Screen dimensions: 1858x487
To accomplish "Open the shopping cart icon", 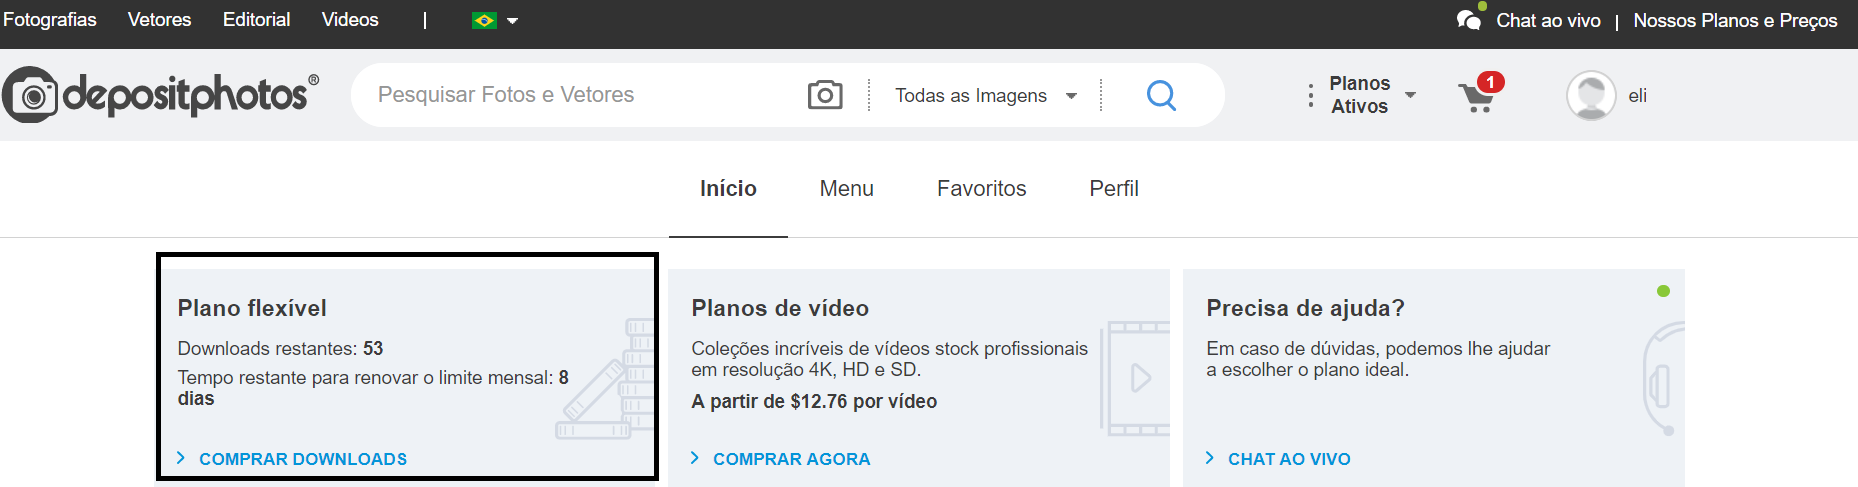I will point(1476,98).
